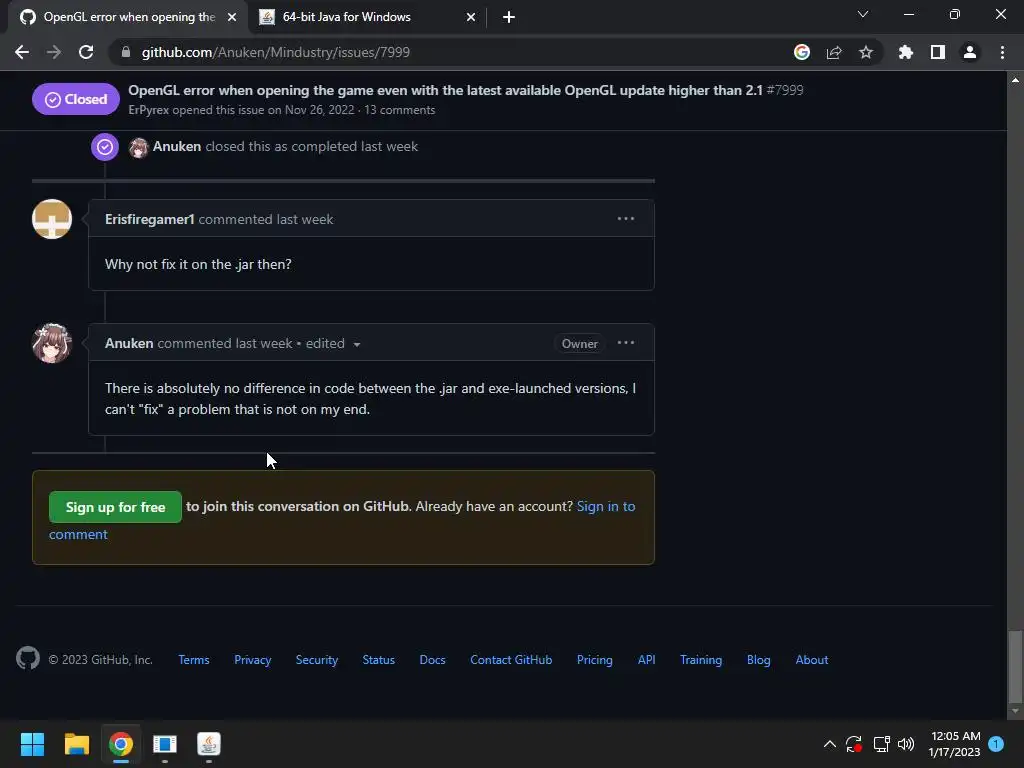This screenshot has height=768, width=1024.
Task: Click the forward navigation arrow
Action: (x=54, y=52)
